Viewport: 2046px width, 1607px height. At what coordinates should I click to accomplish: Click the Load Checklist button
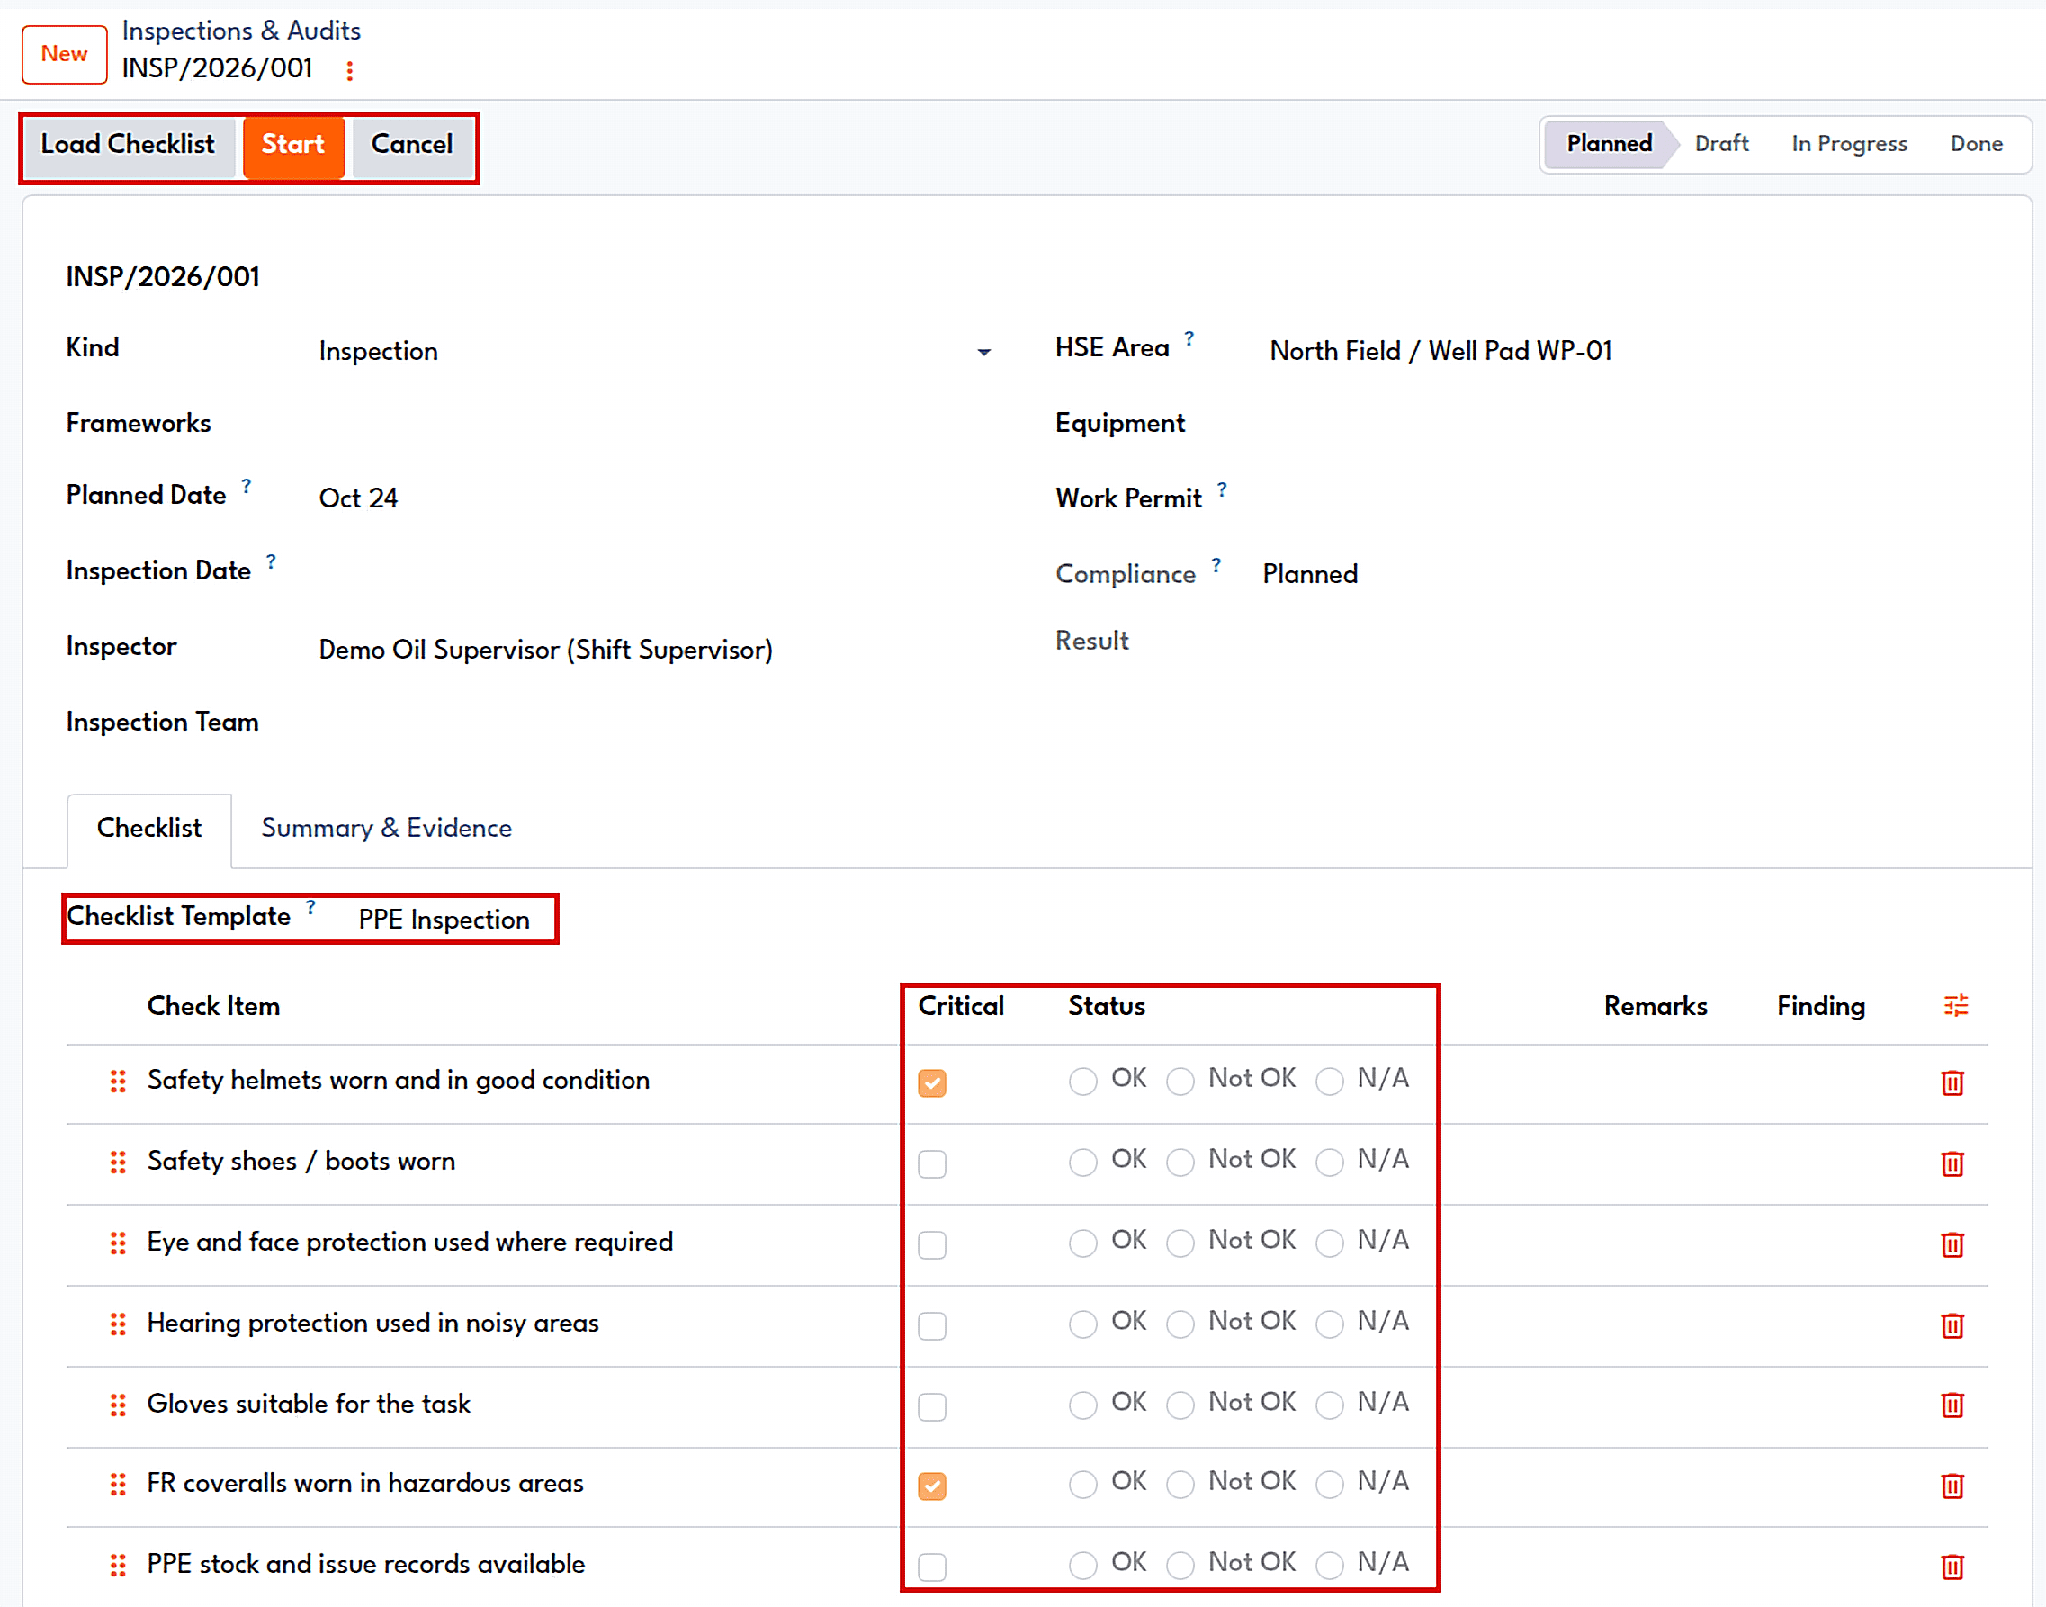pos(127,145)
